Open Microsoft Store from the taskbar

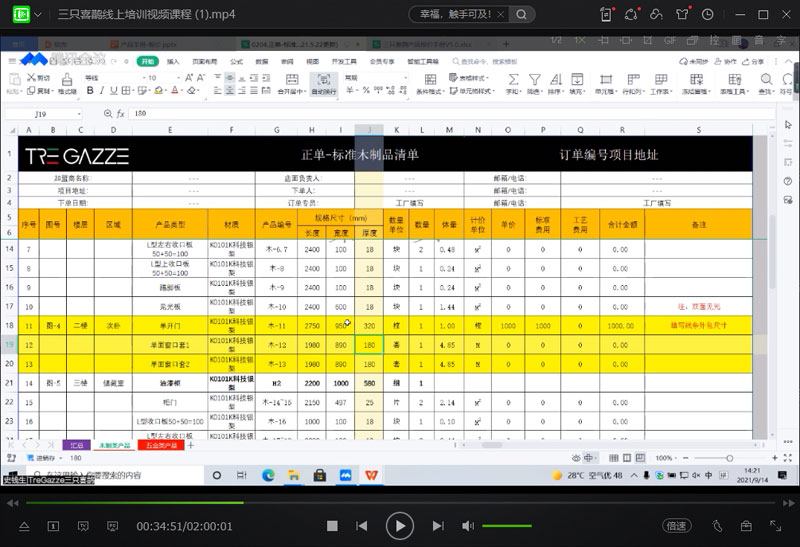click(x=319, y=476)
